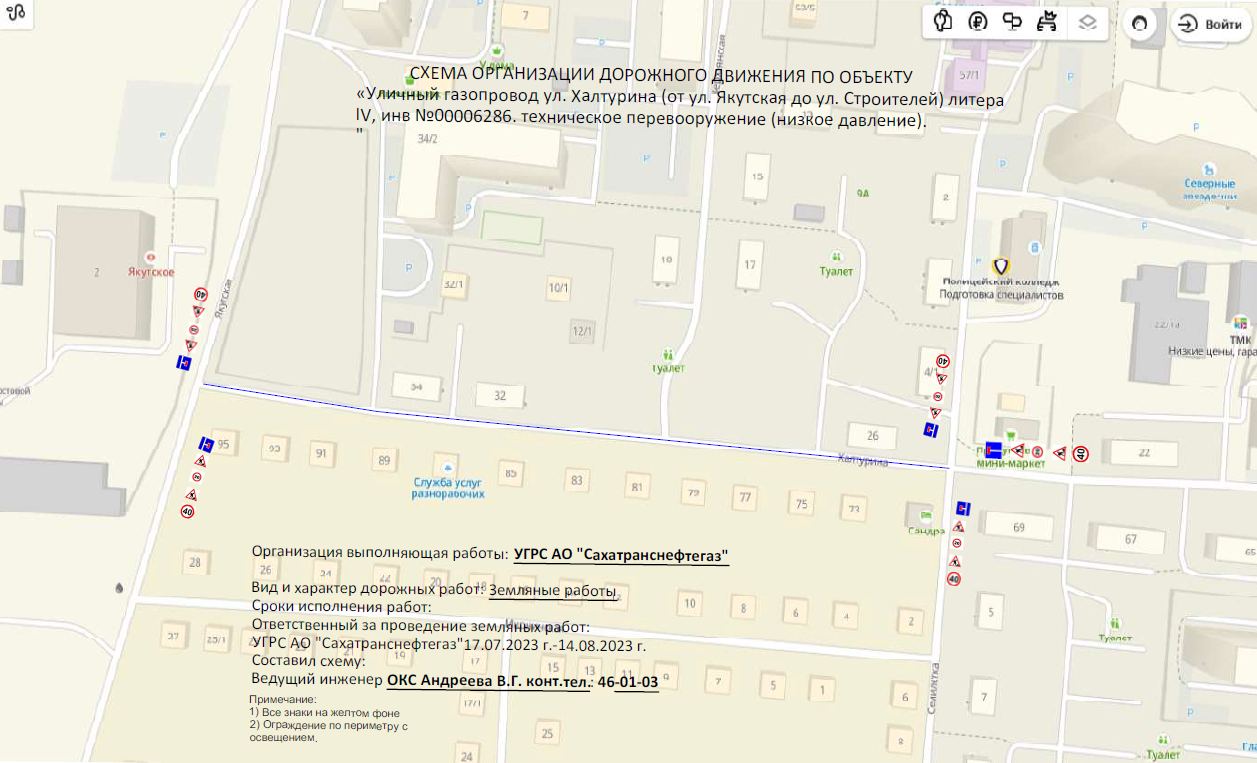Click house number 83 on map
Image resolution: width=1257 pixels, height=763 pixels.
point(576,481)
